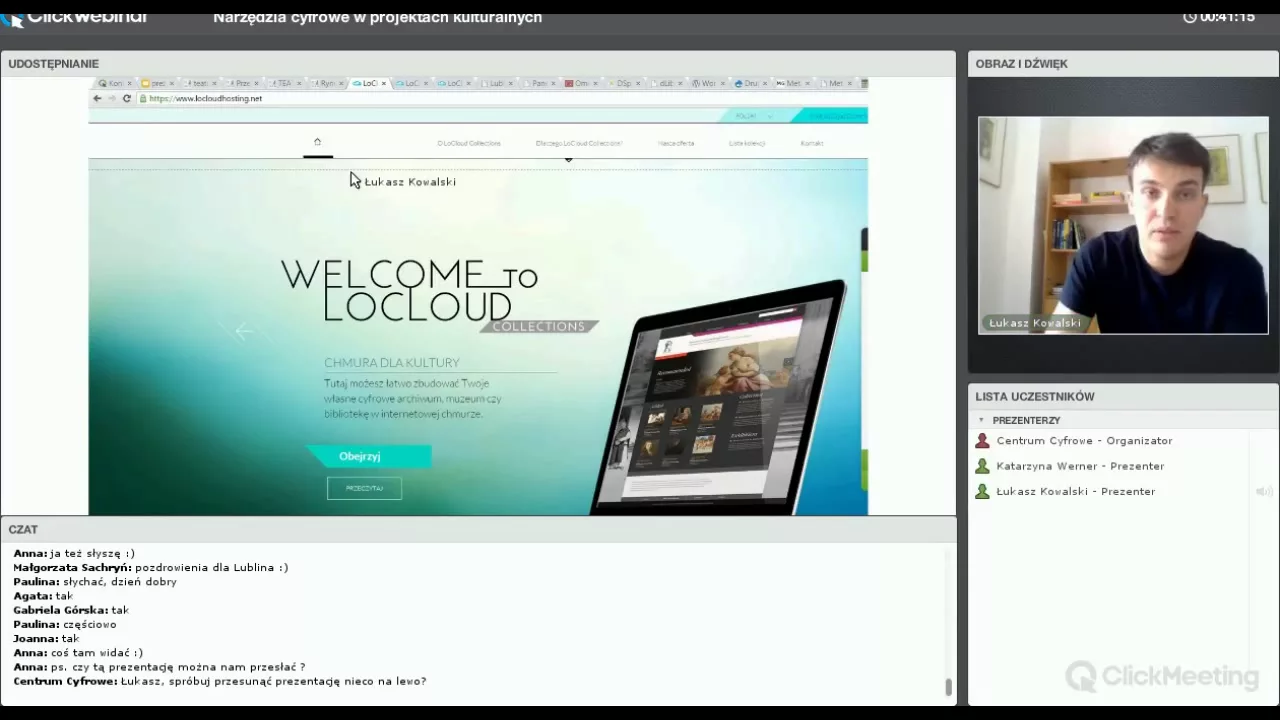The image size is (1280, 720).
Task: Open 'O LoCloud Collections' nav item
Action: tap(469, 143)
